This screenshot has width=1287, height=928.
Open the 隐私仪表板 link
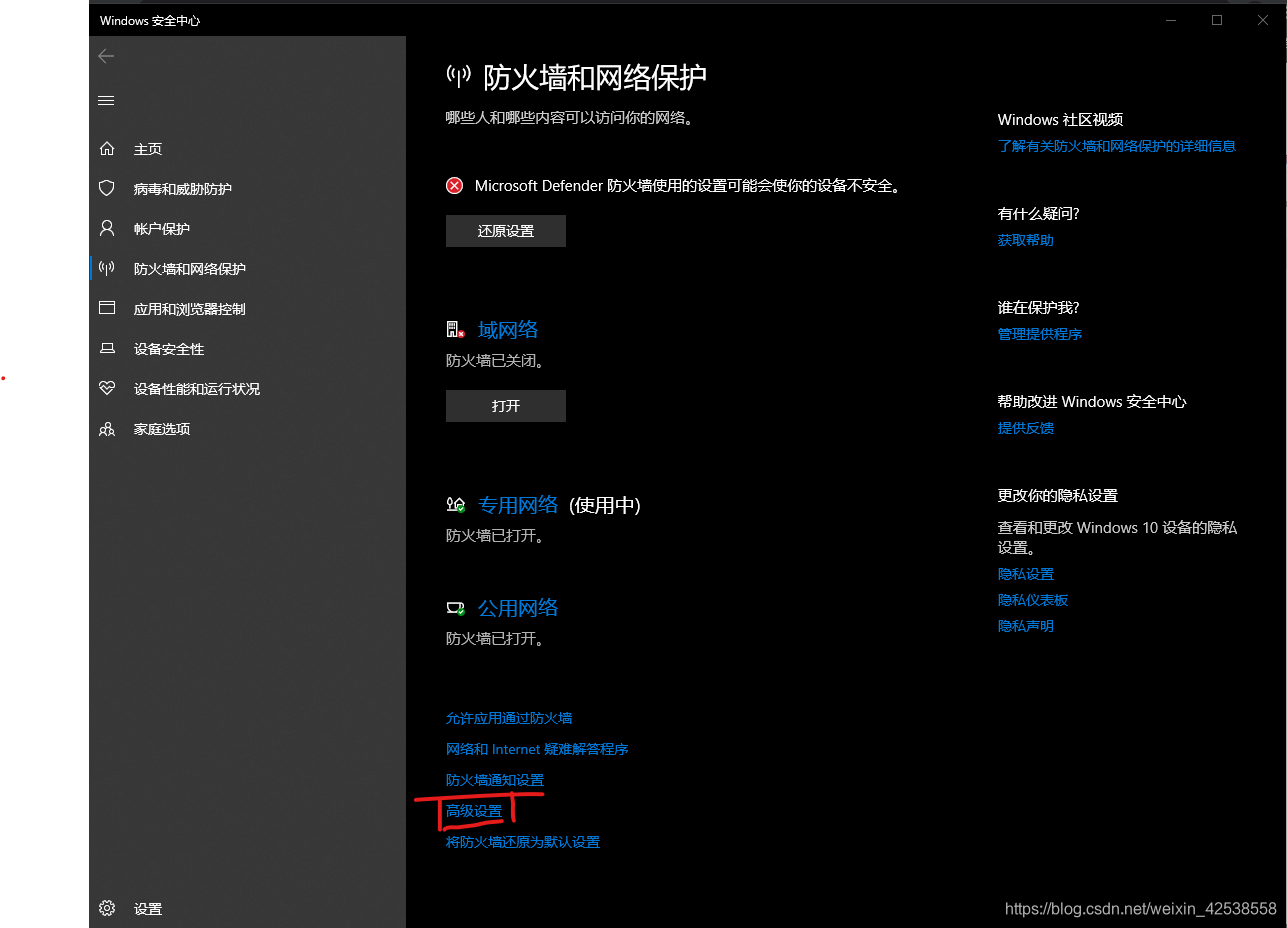coord(1033,600)
